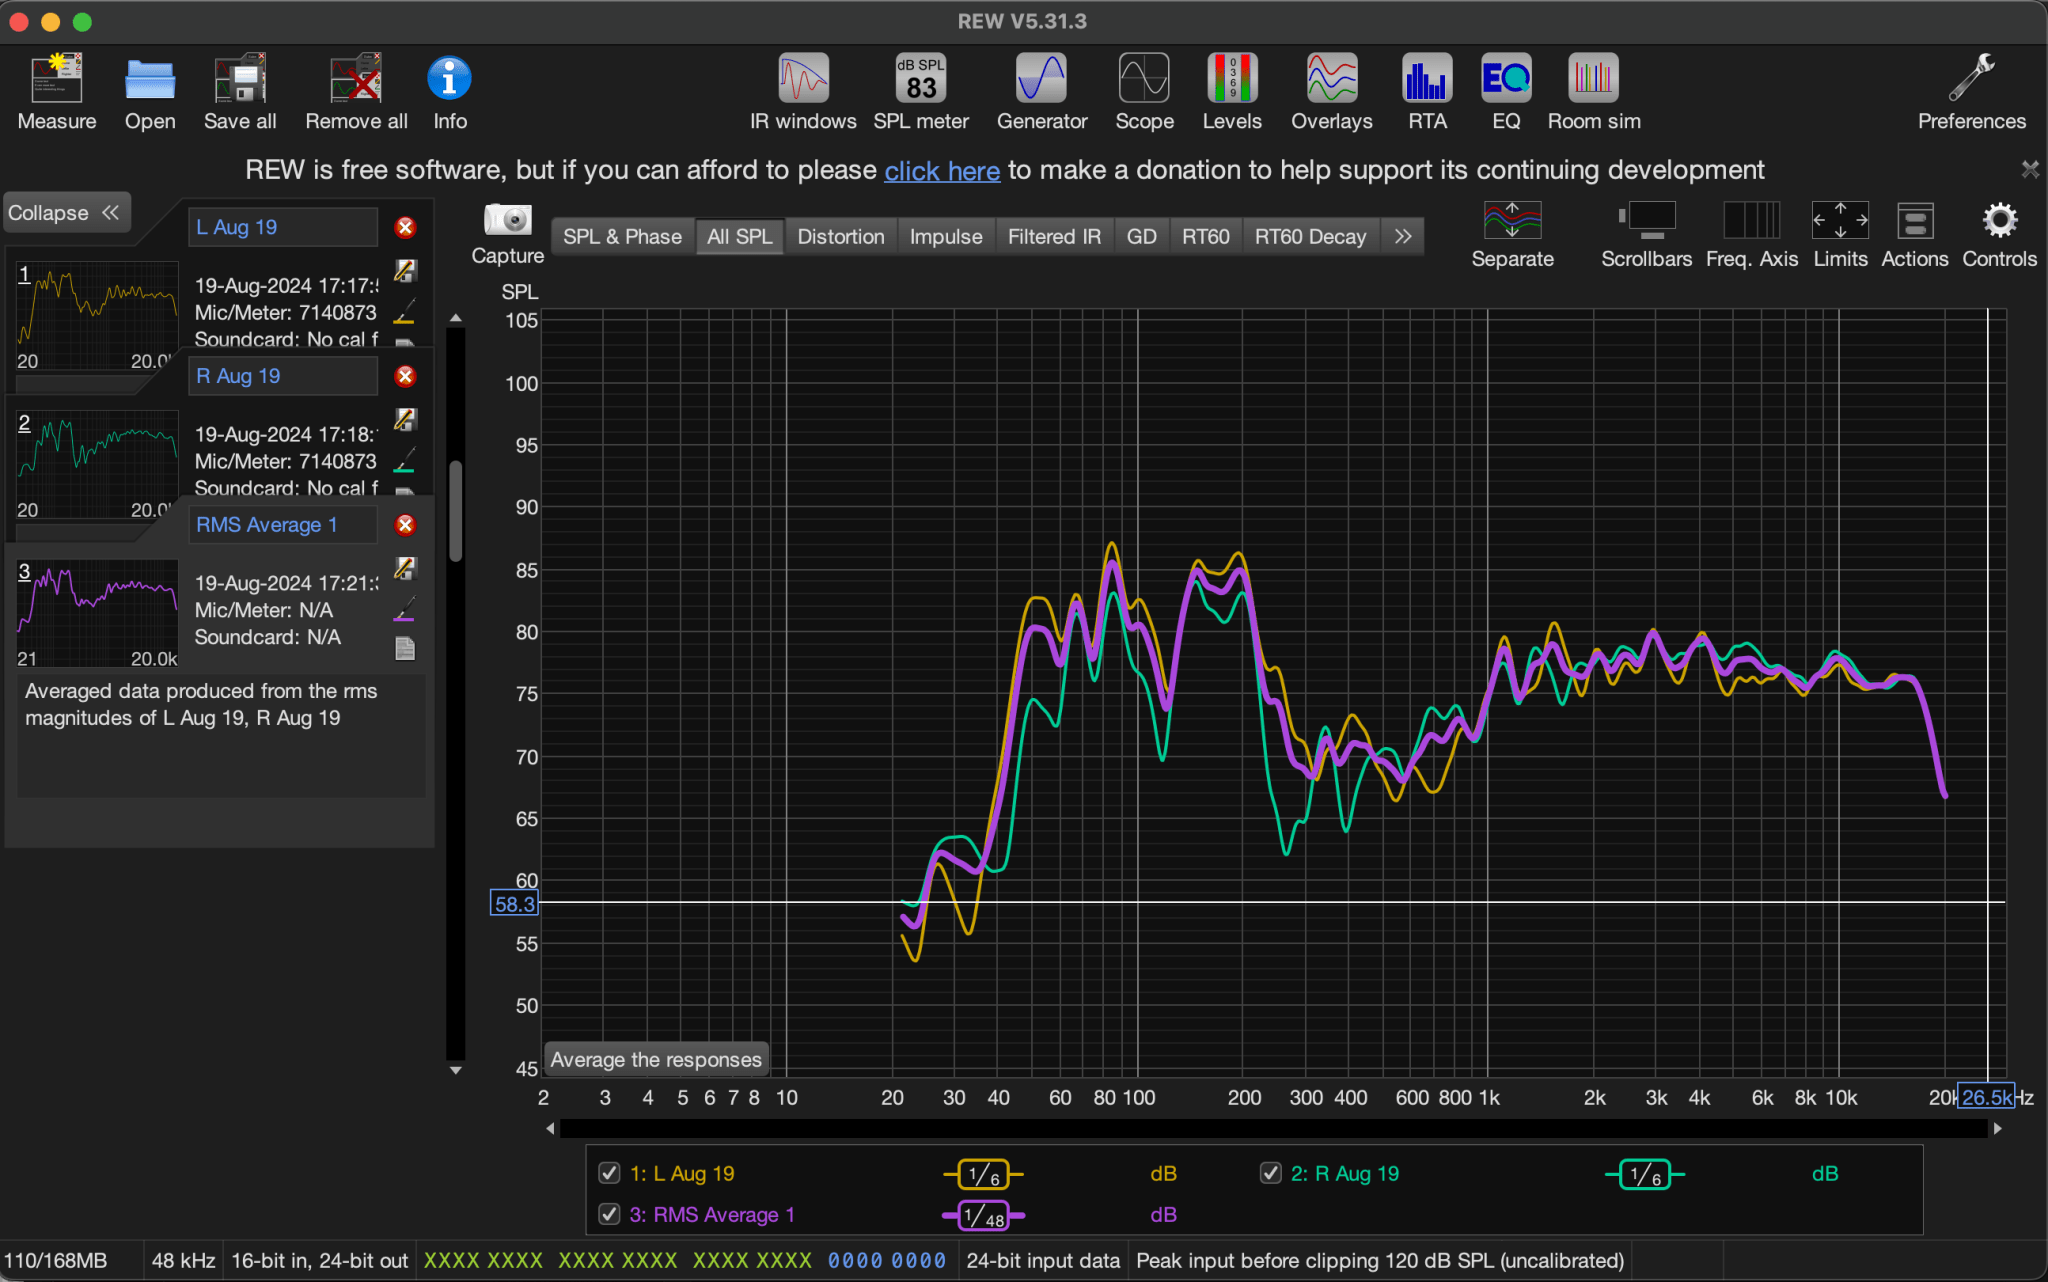Uncheck the 3: RMS Average 1 trace

pyautogui.click(x=608, y=1213)
